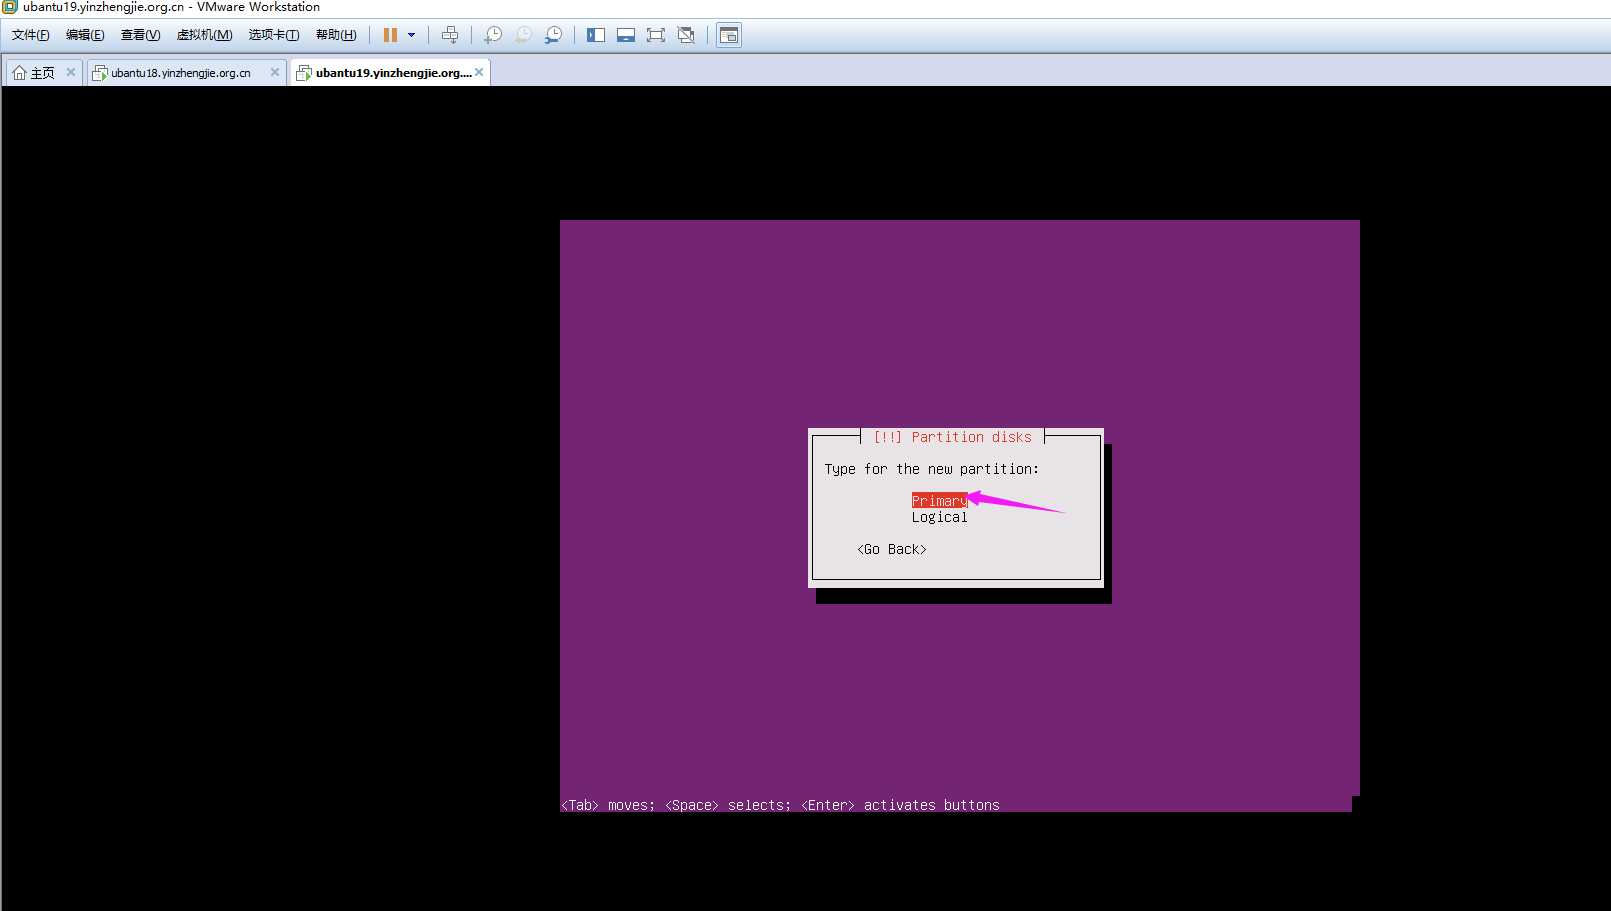Image resolution: width=1611 pixels, height=911 pixels.
Task: Close the ubantu18.yinzhengjie.org.cn tab
Action: tap(275, 72)
